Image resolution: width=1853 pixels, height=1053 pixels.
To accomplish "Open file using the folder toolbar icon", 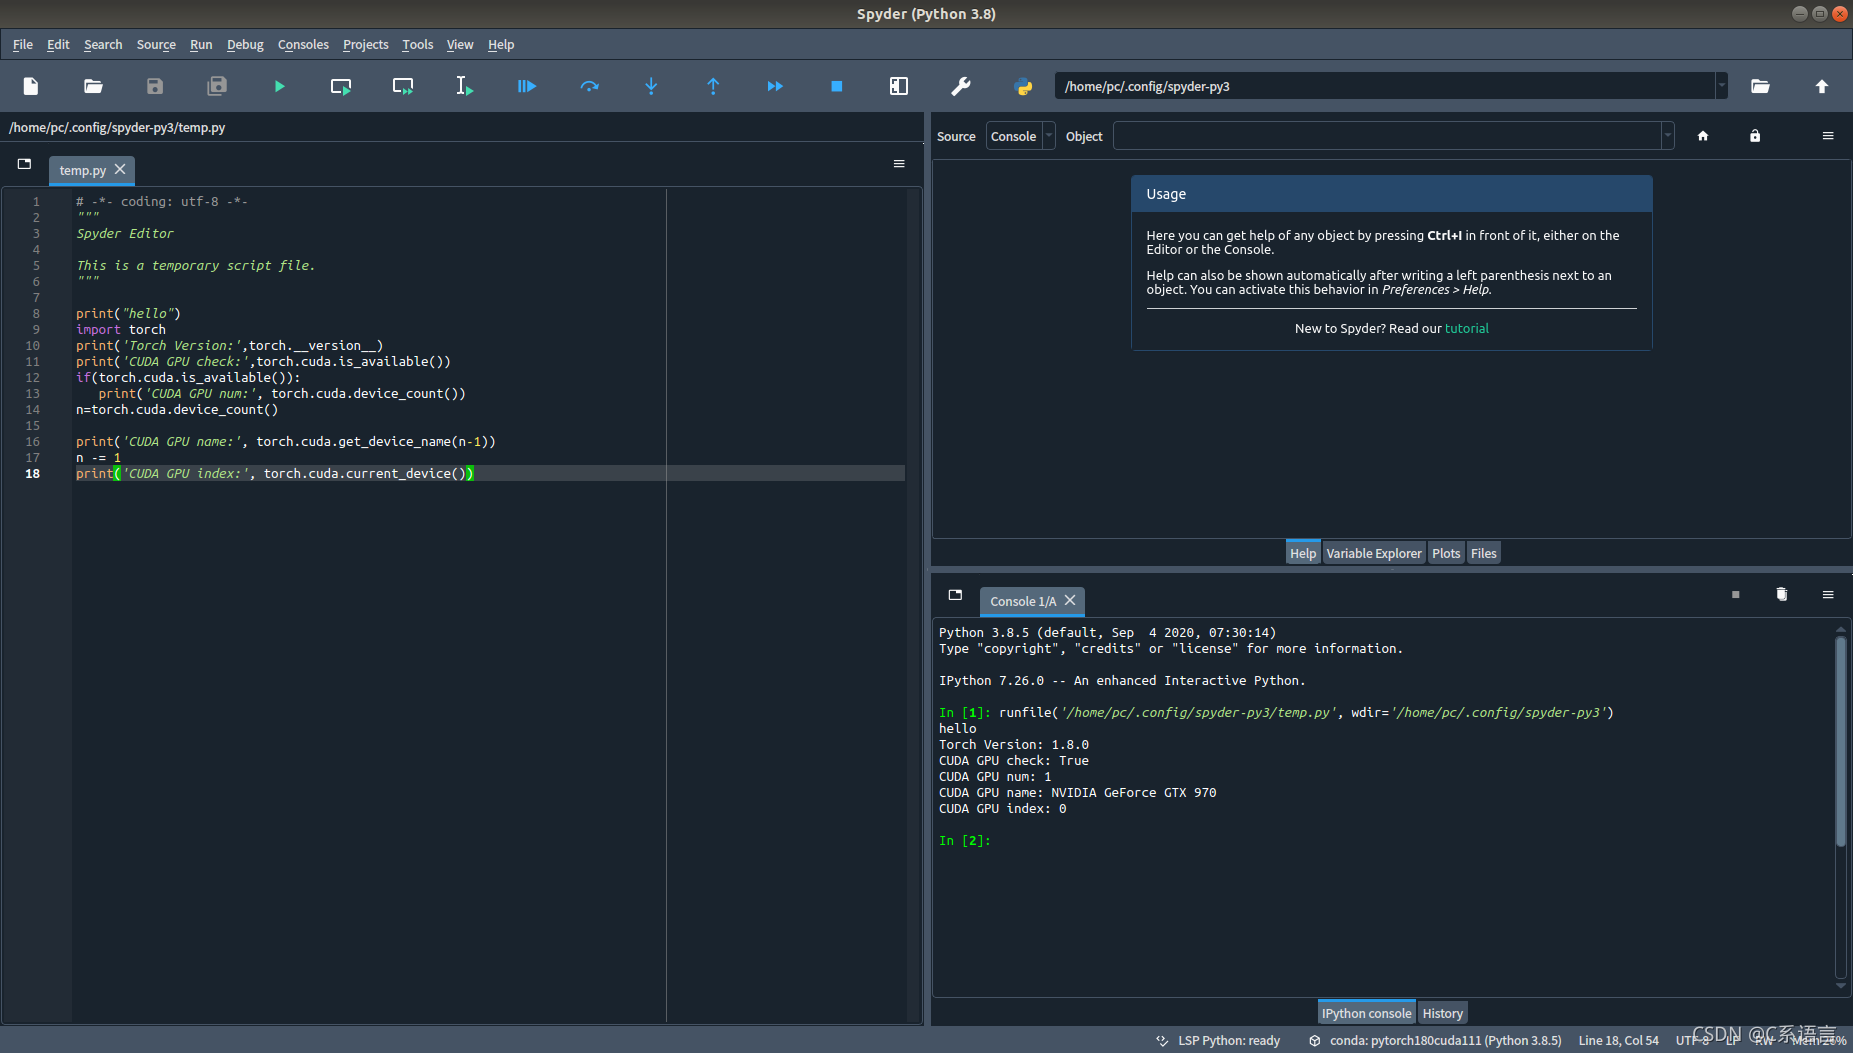I will pyautogui.click(x=93, y=86).
